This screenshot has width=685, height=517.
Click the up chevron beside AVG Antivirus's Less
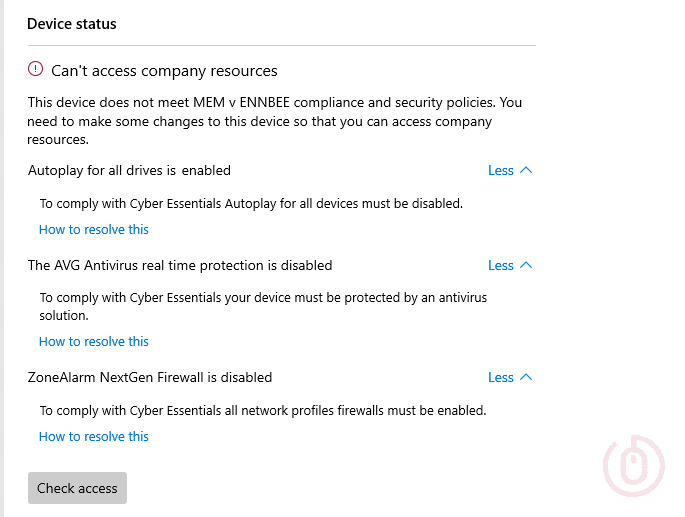[527, 265]
